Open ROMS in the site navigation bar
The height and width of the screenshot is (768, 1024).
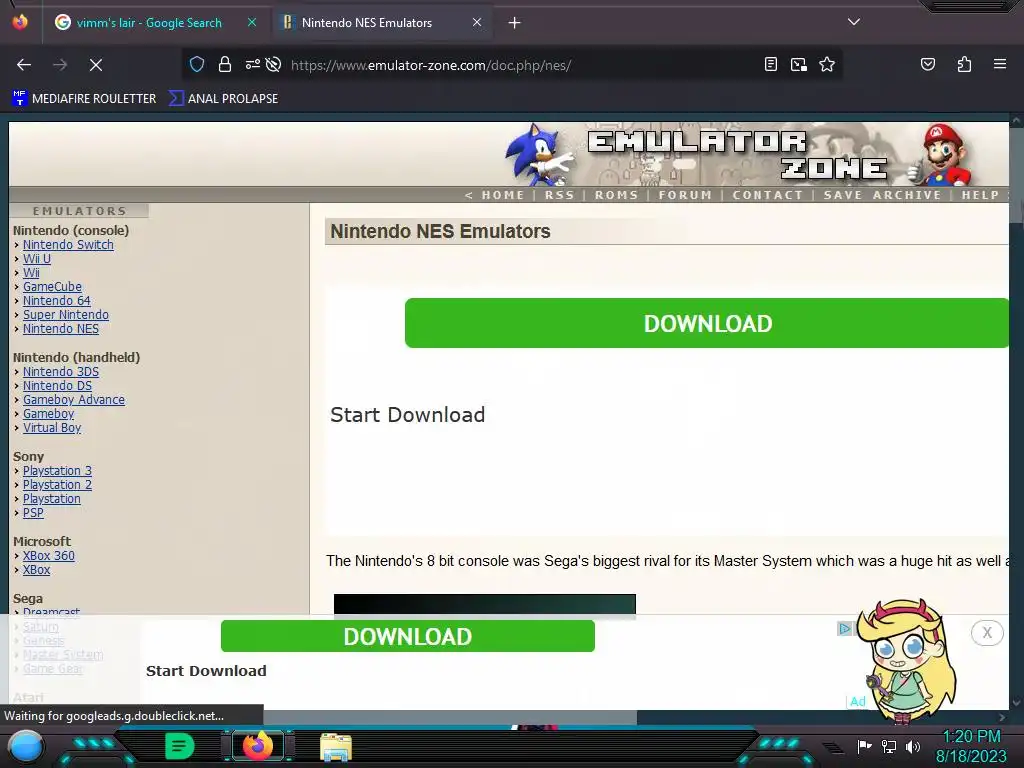coord(616,195)
